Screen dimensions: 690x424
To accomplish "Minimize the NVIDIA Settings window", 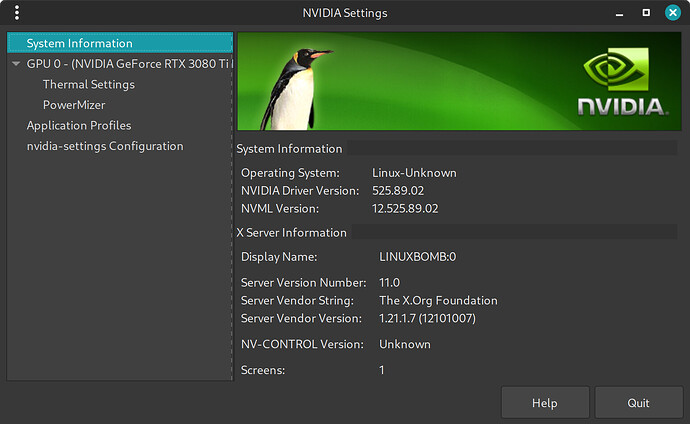I will point(619,13).
